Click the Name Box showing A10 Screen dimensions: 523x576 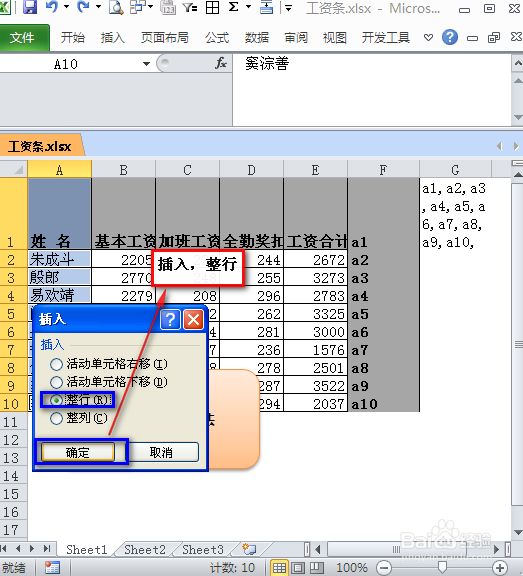point(66,64)
